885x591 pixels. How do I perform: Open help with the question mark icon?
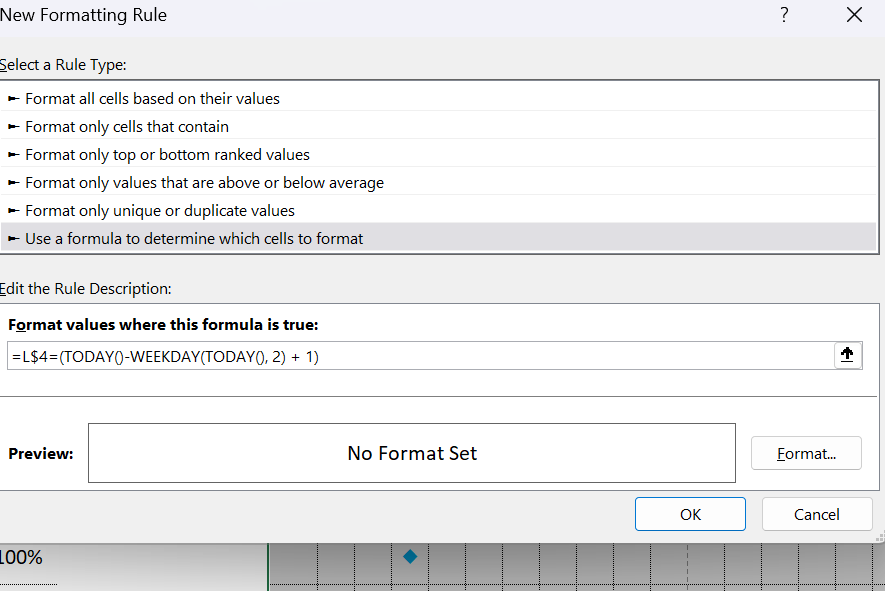[784, 15]
